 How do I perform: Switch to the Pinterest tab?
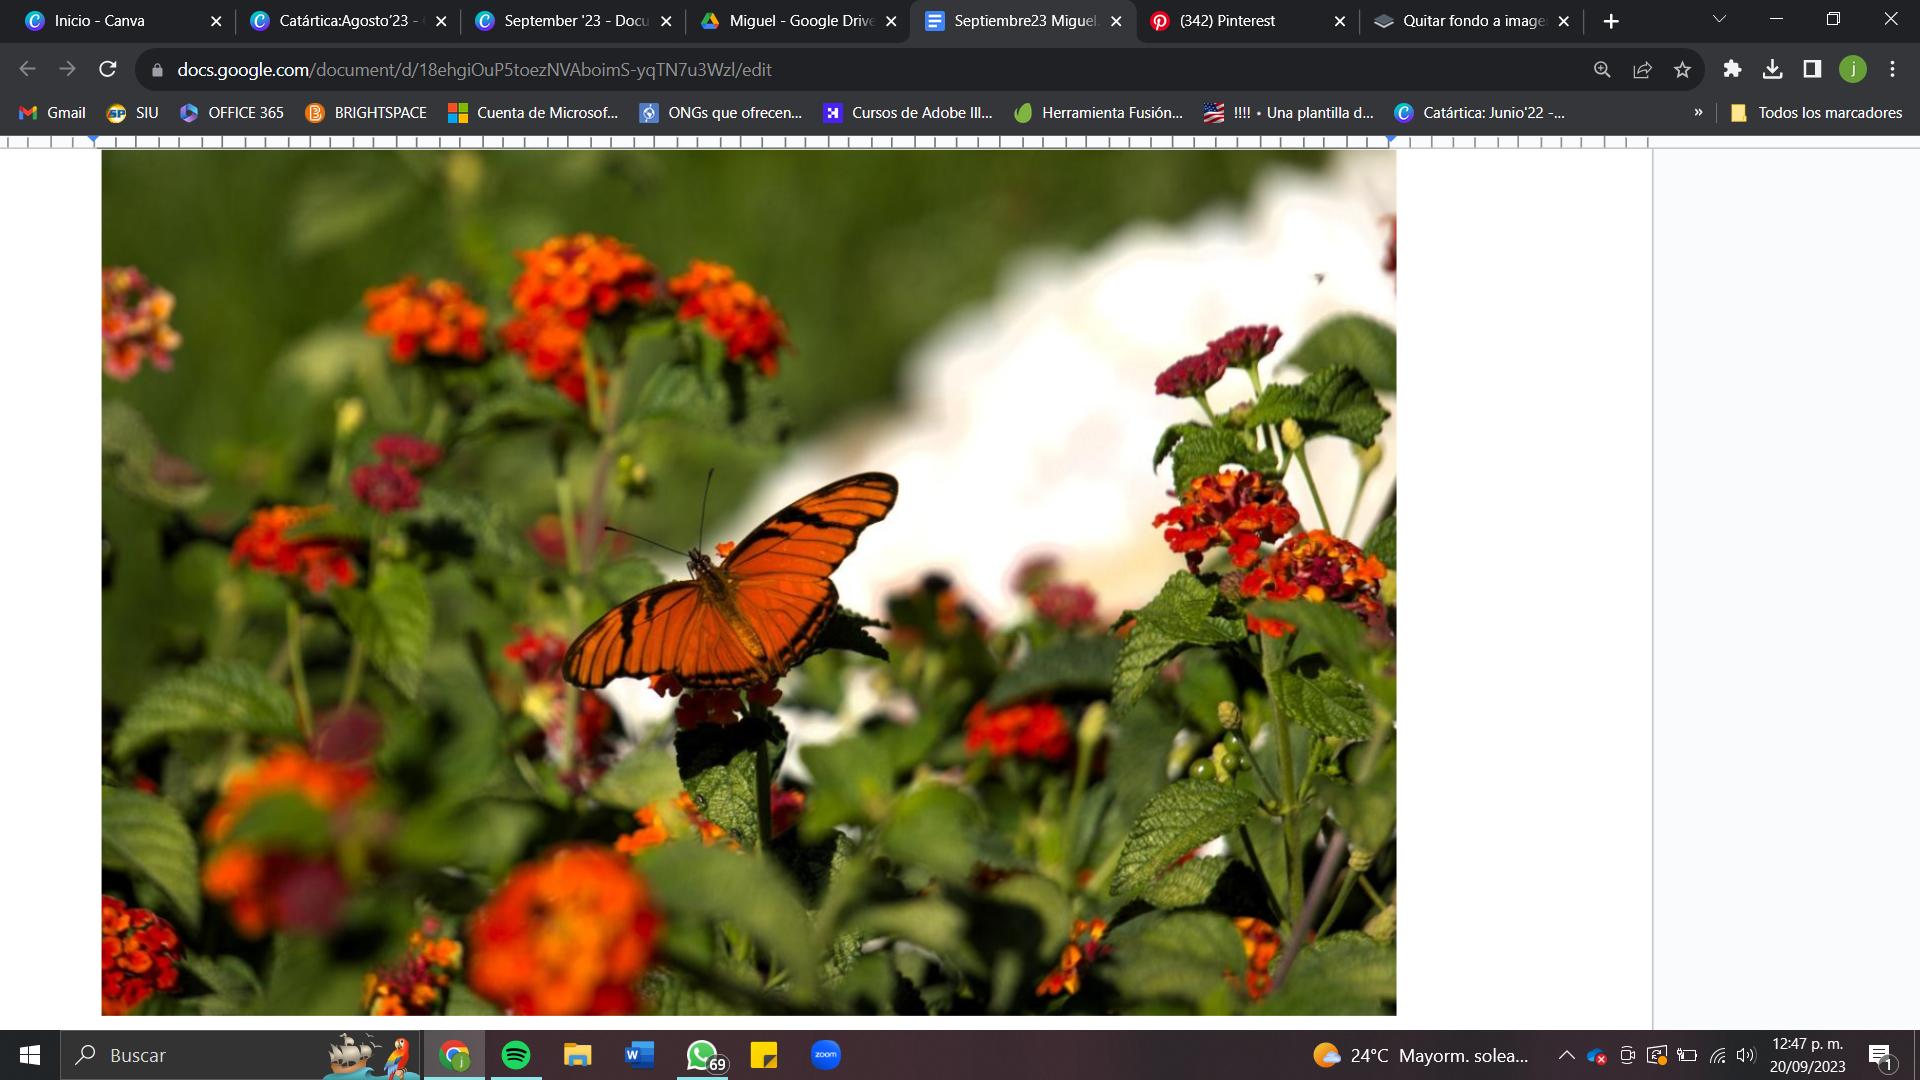1227,20
